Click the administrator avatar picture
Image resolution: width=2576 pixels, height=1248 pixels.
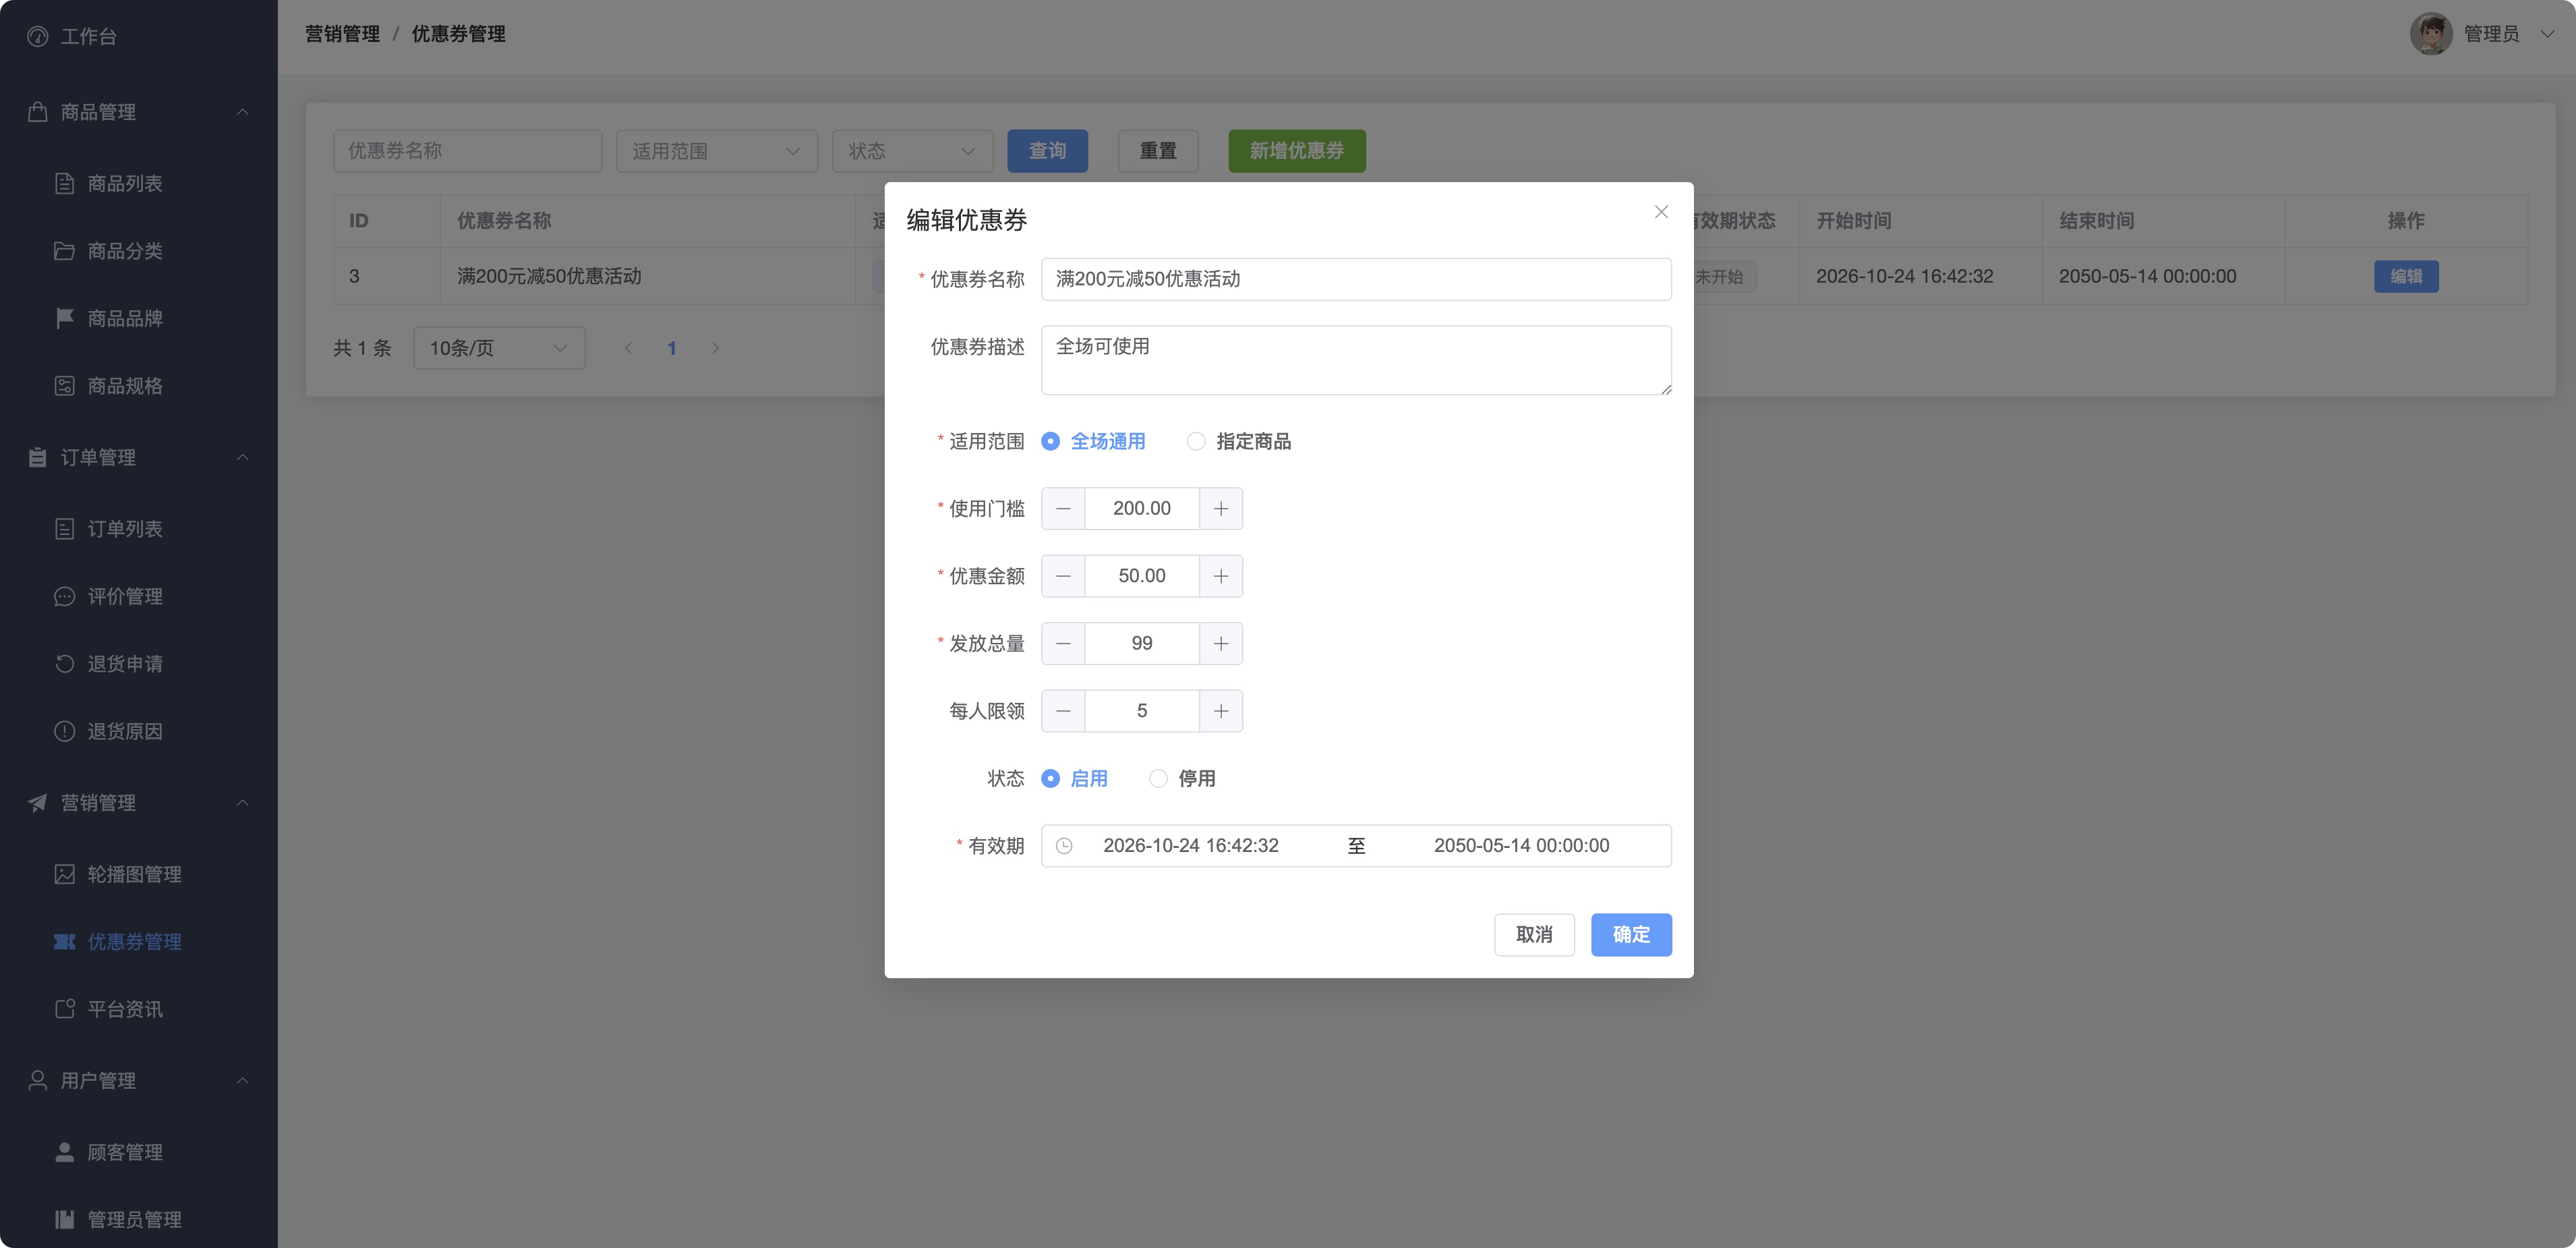[x=2431, y=34]
